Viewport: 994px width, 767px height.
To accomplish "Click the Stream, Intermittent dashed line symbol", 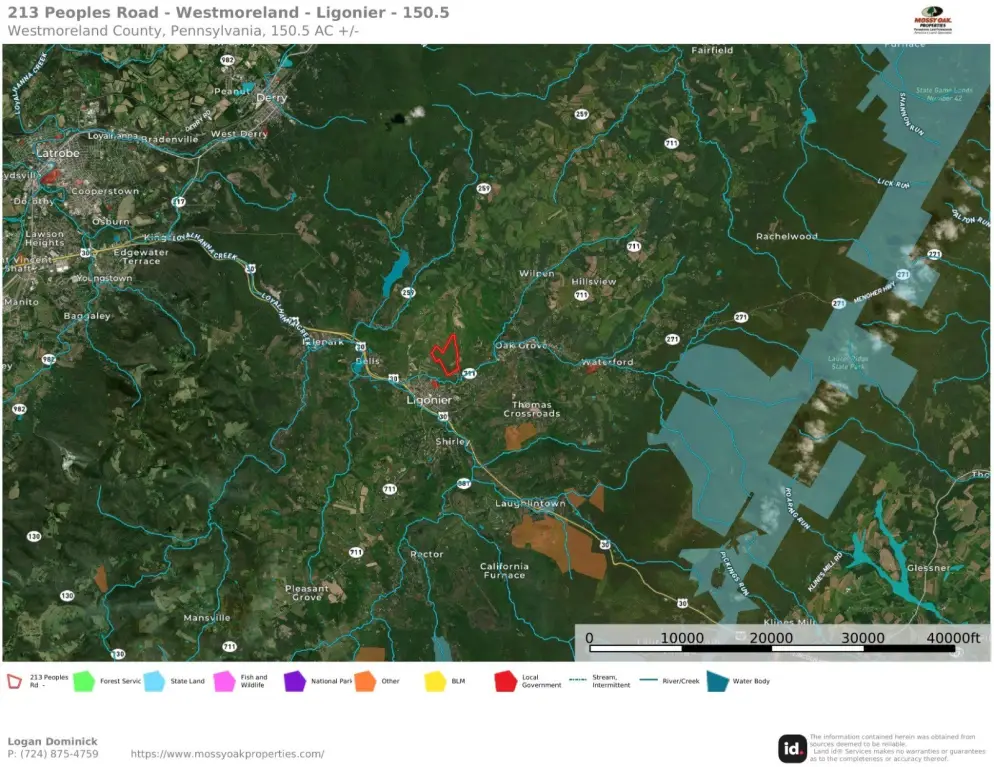I will [578, 680].
